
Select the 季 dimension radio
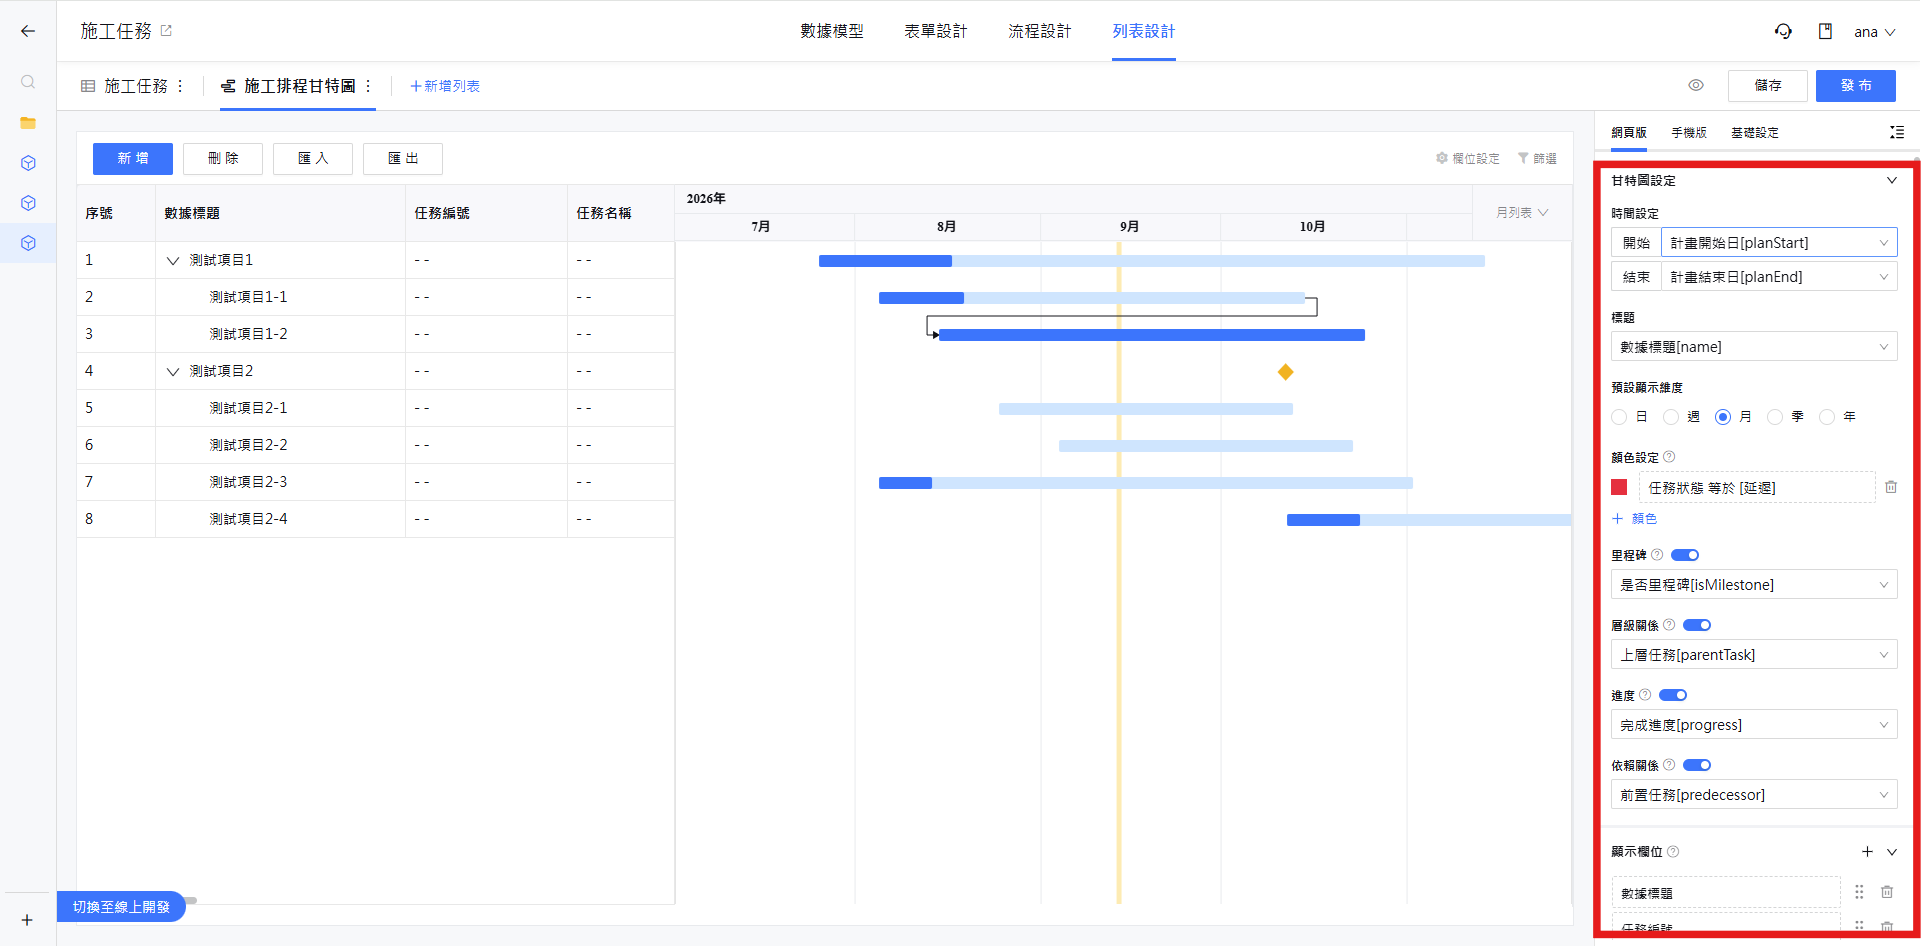pos(1775,417)
